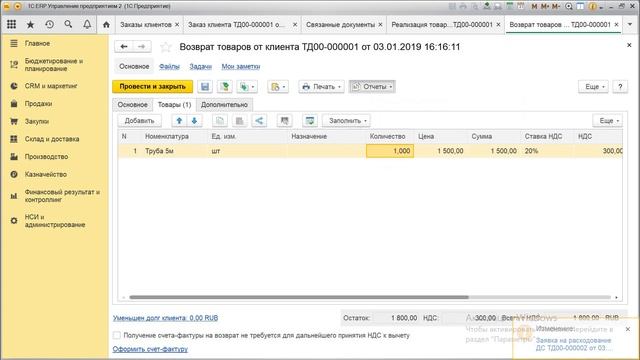Click the Количество field 1,000
This screenshot has width=640, height=360.
[x=390, y=151]
